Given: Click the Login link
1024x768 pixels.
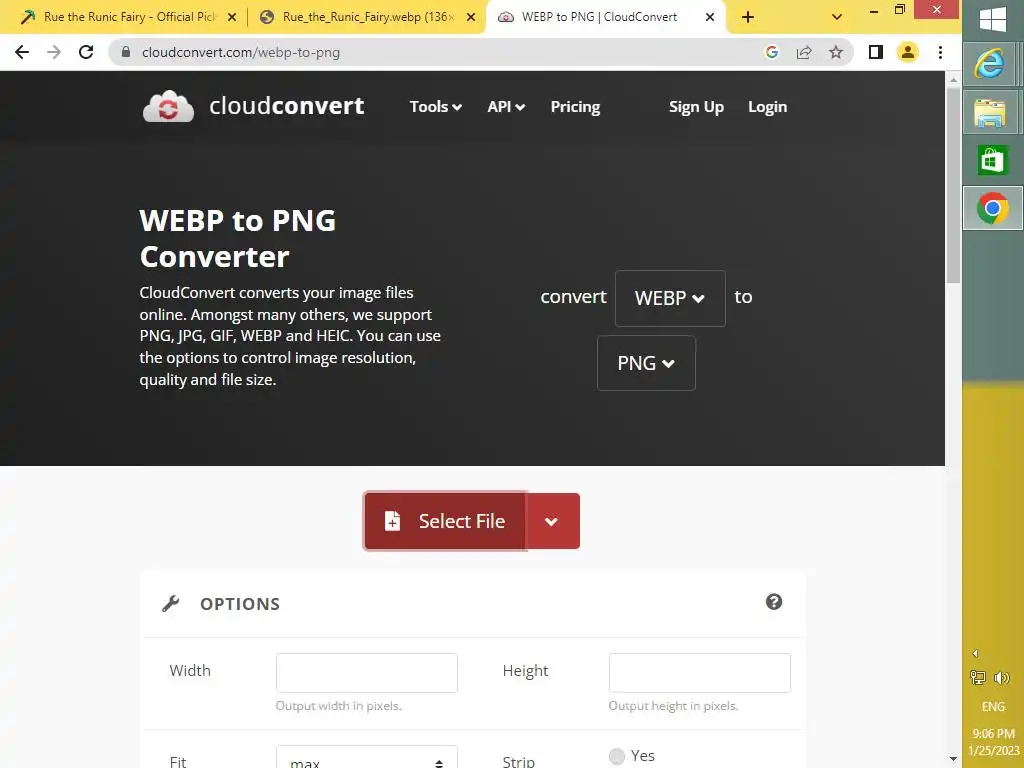Looking at the screenshot, I should tap(767, 106).
